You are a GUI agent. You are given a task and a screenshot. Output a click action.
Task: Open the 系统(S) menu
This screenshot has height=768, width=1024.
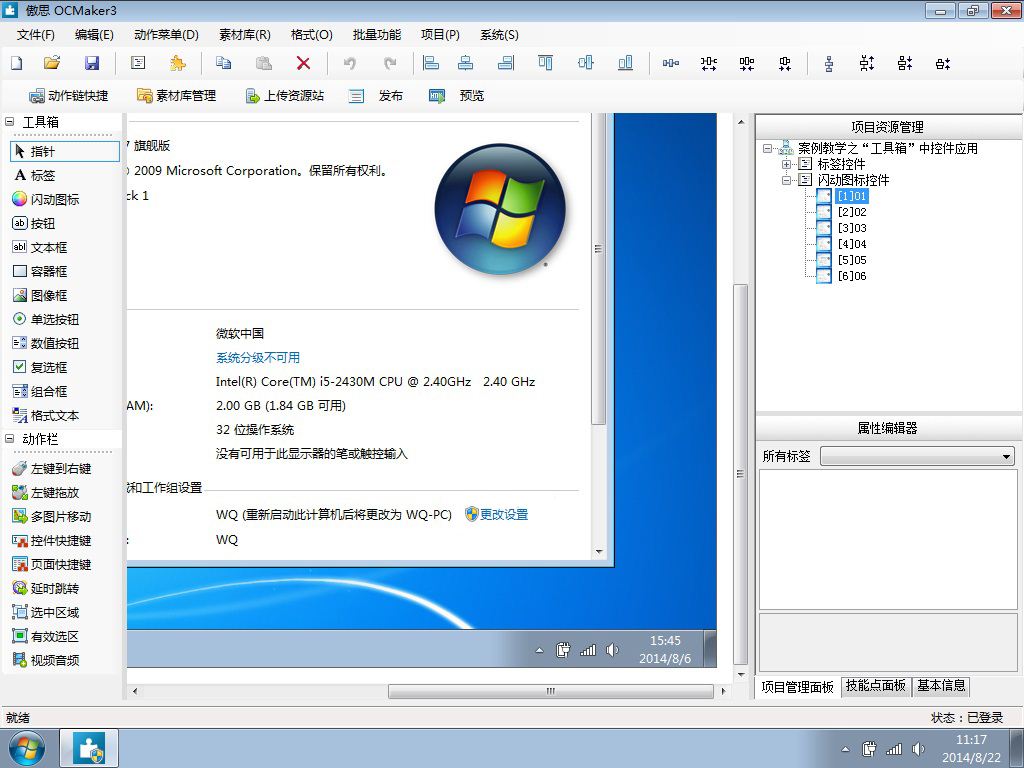(499, 35)
